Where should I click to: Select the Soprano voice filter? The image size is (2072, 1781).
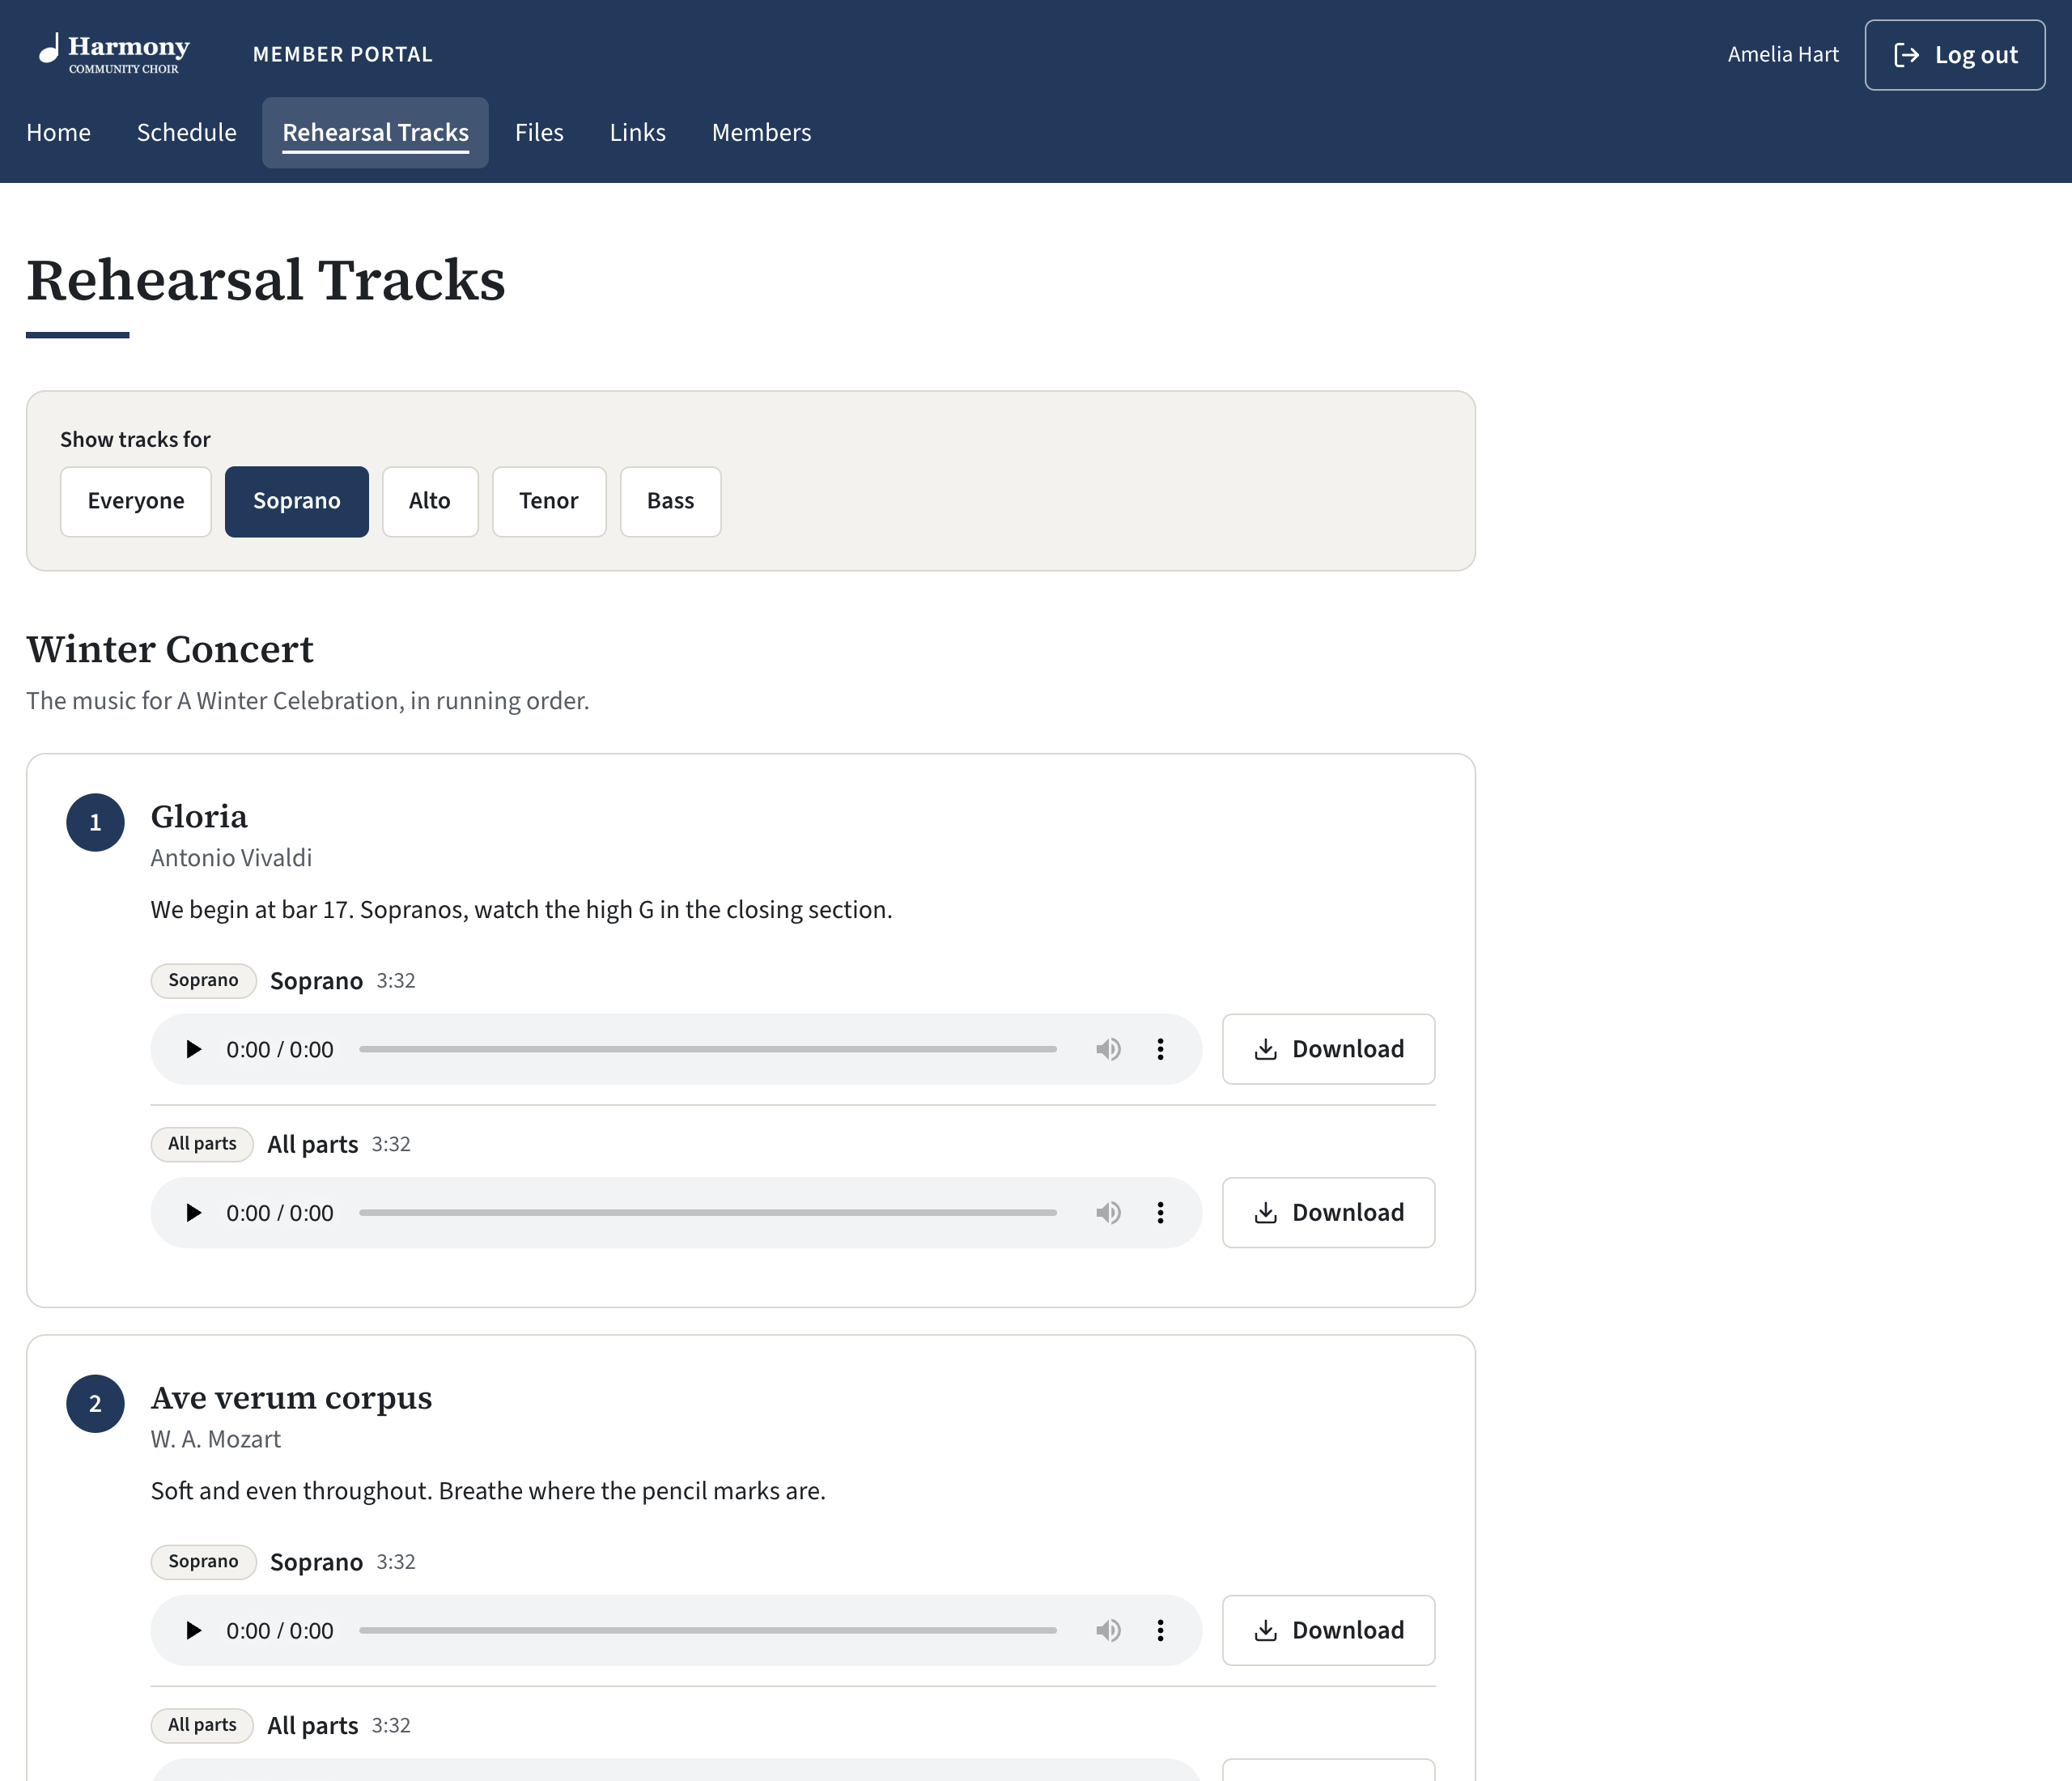coord(296,501)
